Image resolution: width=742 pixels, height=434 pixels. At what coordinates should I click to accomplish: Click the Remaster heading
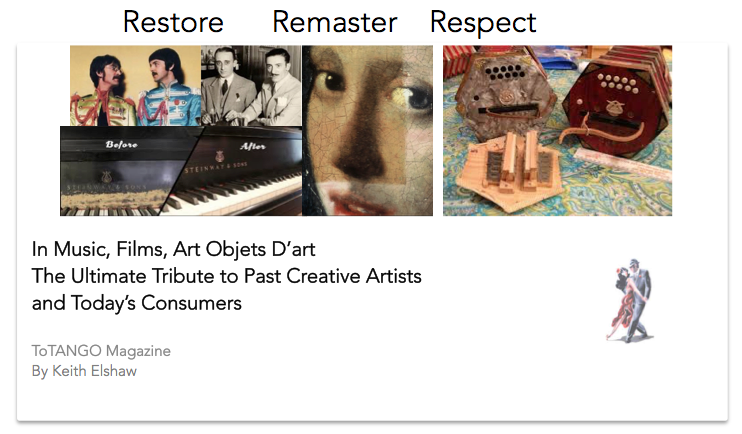pos(335,22)
